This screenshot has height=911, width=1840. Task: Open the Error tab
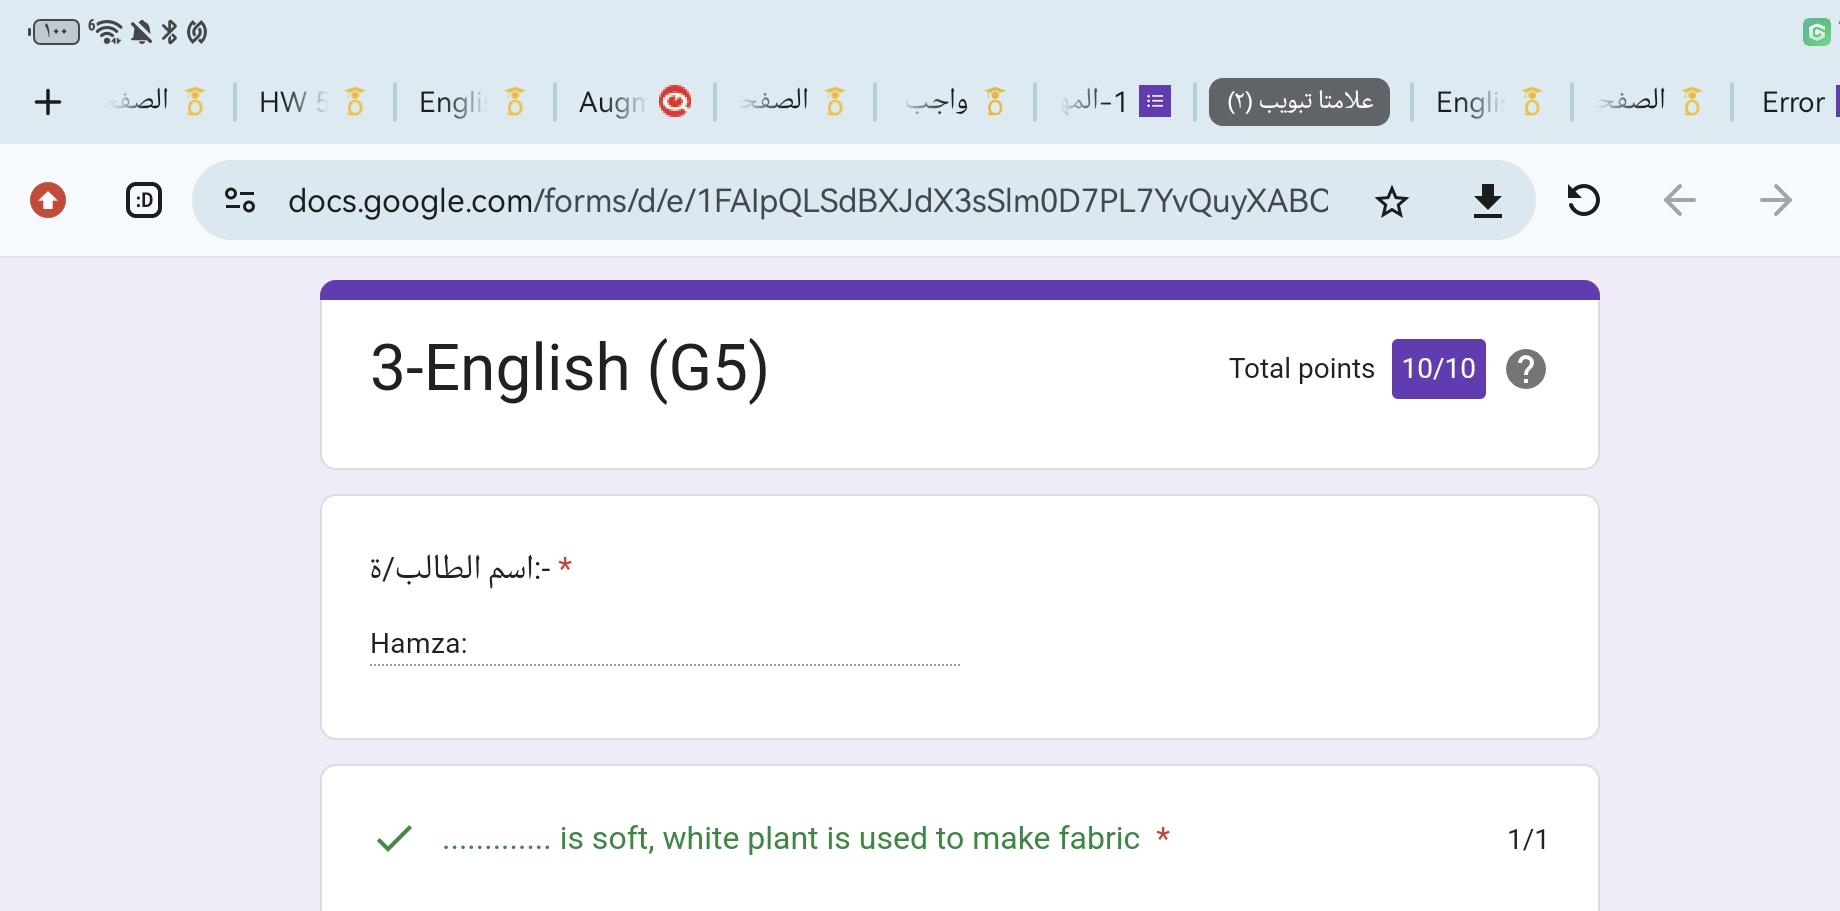tap(1793, 102)
